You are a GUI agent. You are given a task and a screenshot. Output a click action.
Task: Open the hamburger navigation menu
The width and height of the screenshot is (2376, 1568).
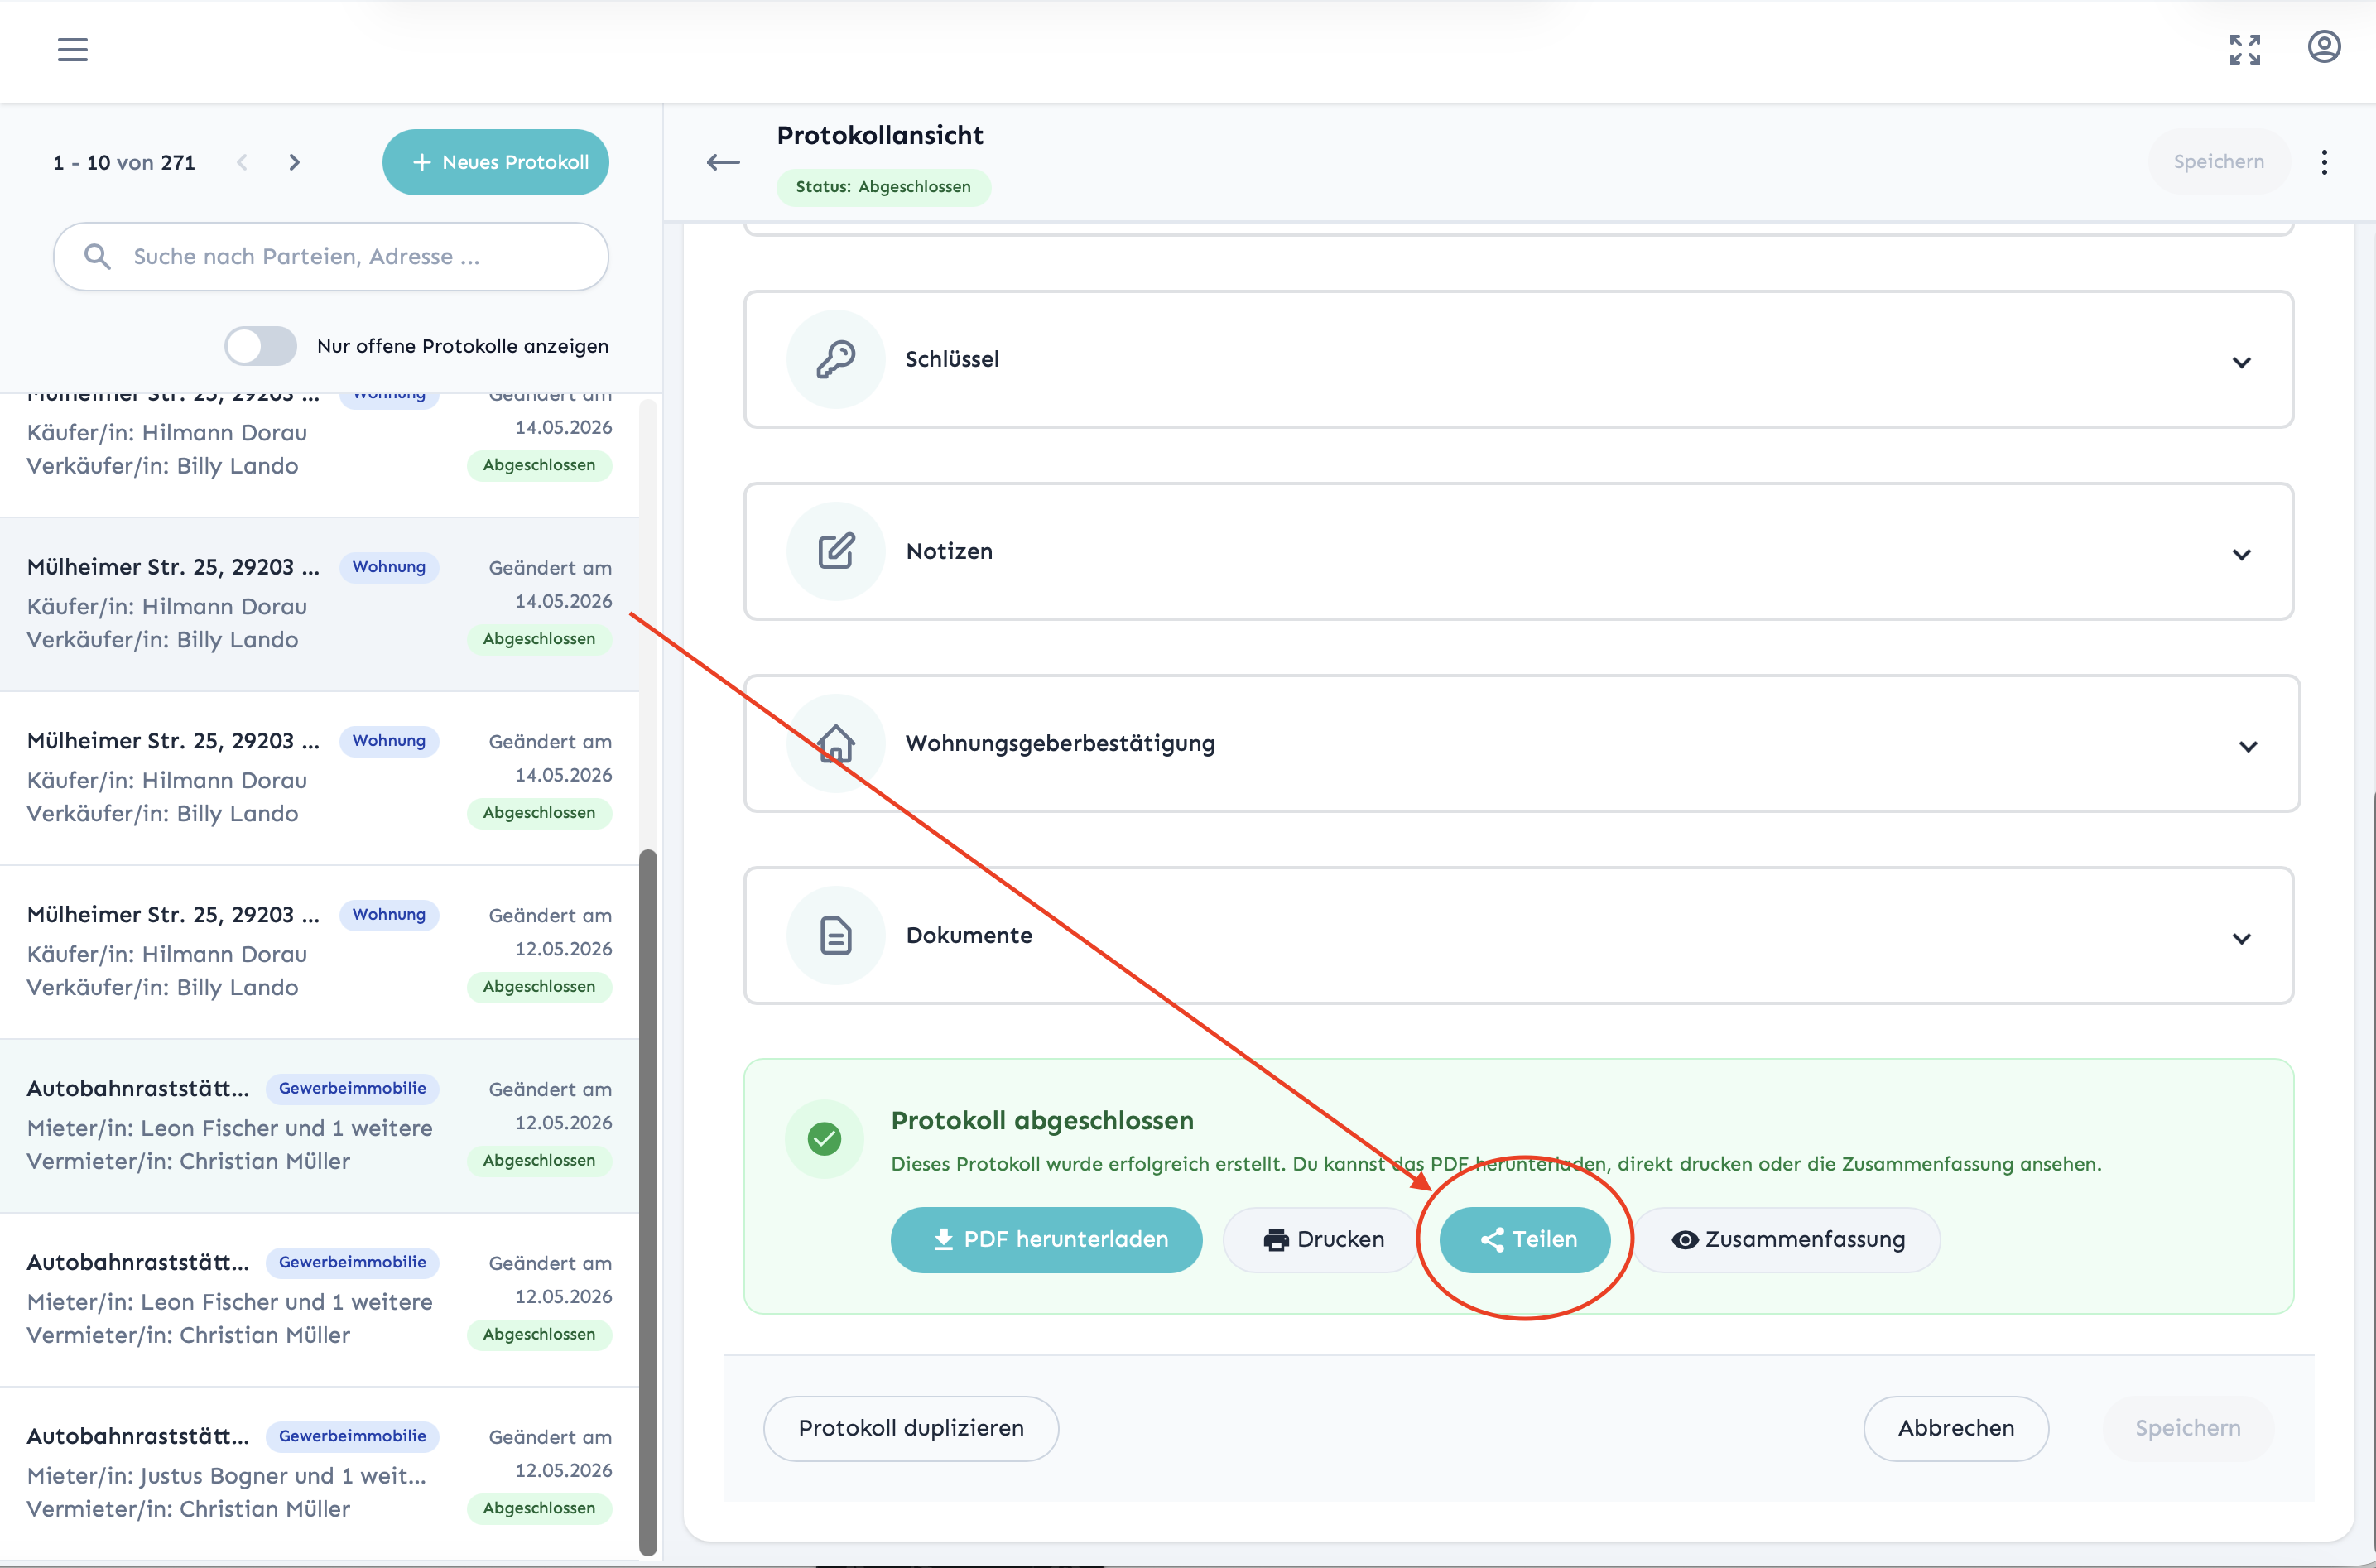tap(72, 49)
